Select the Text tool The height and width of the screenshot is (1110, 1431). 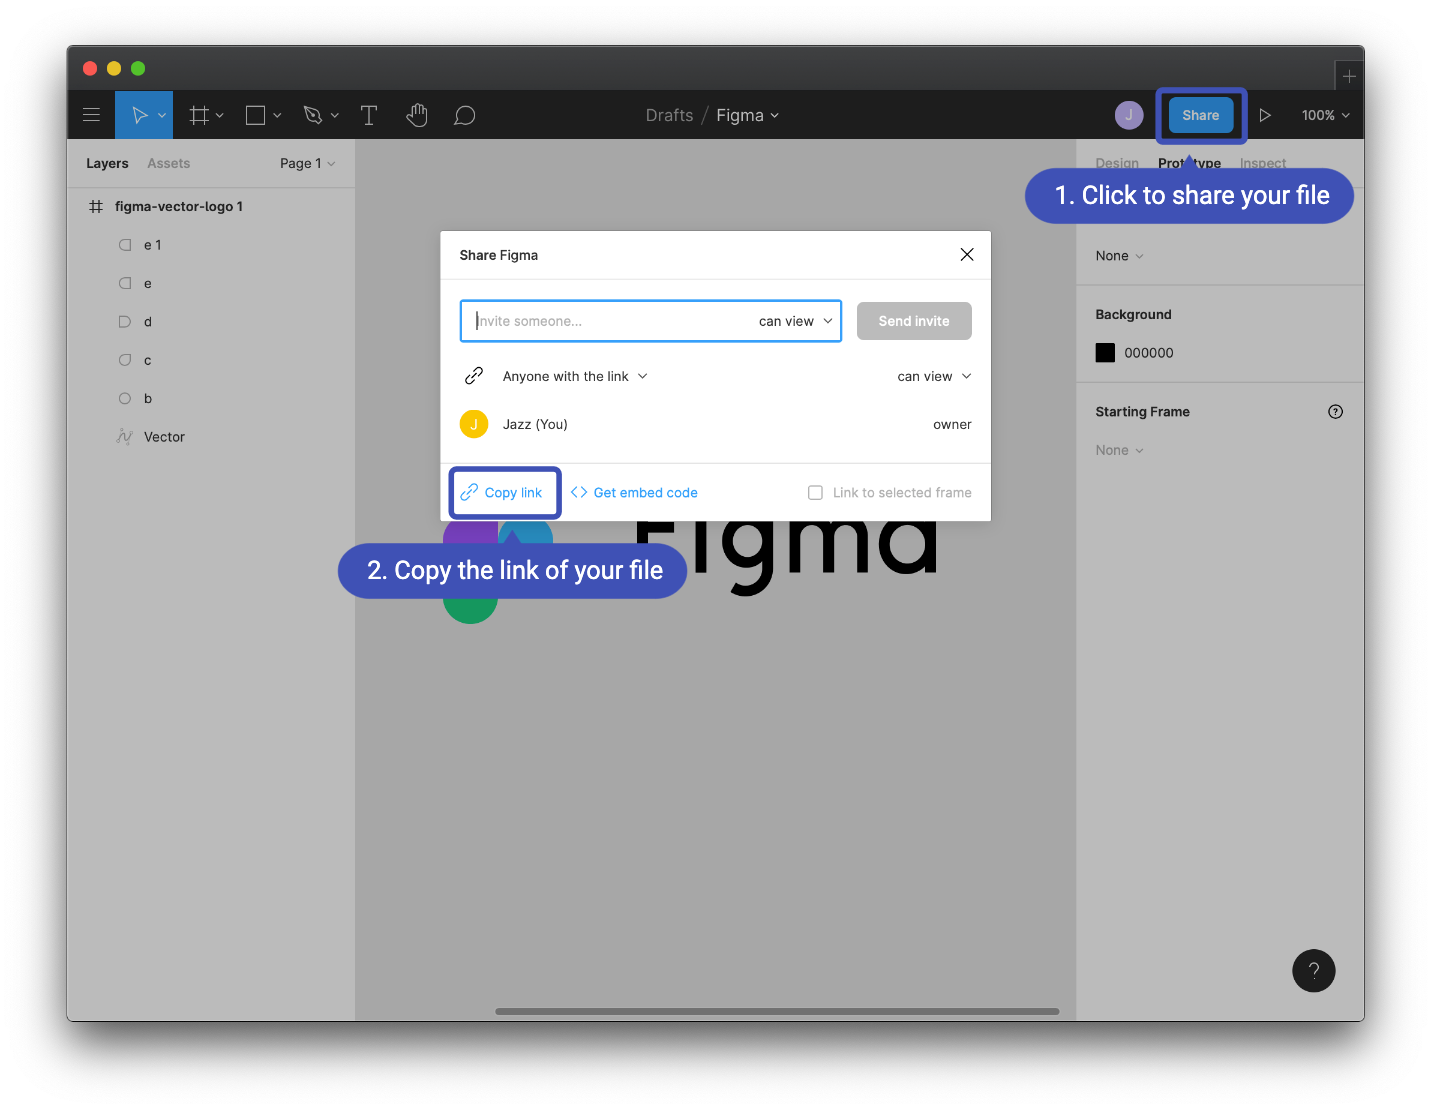pos(369,115)
